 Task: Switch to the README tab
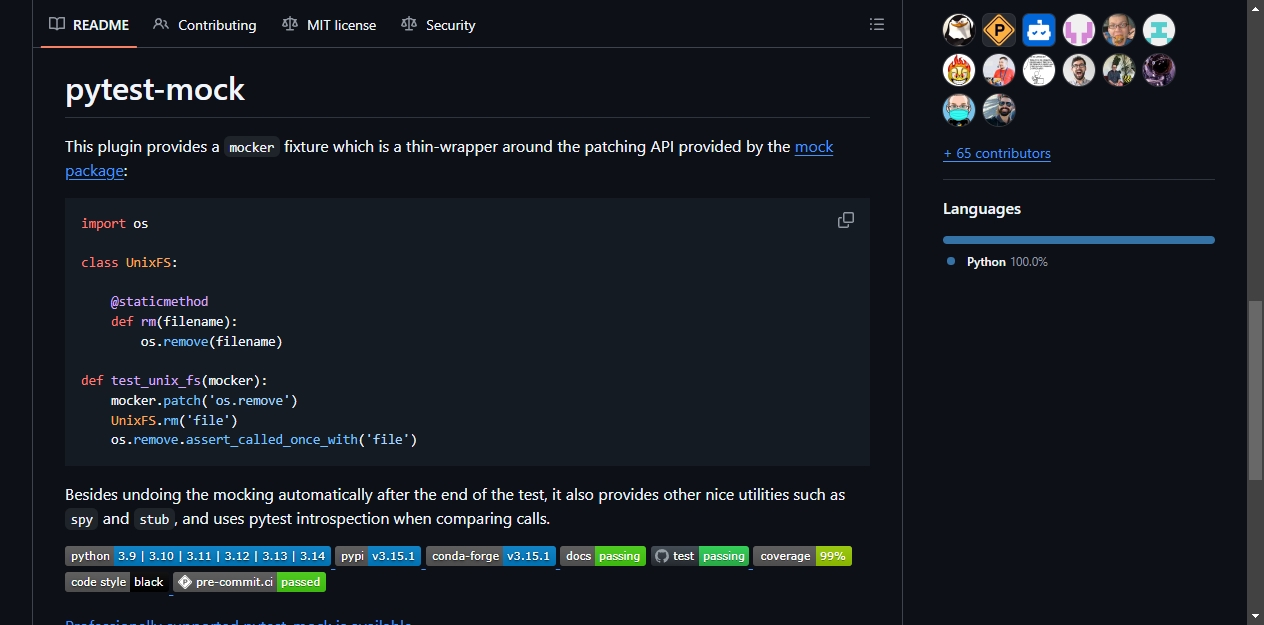(89, 25)
